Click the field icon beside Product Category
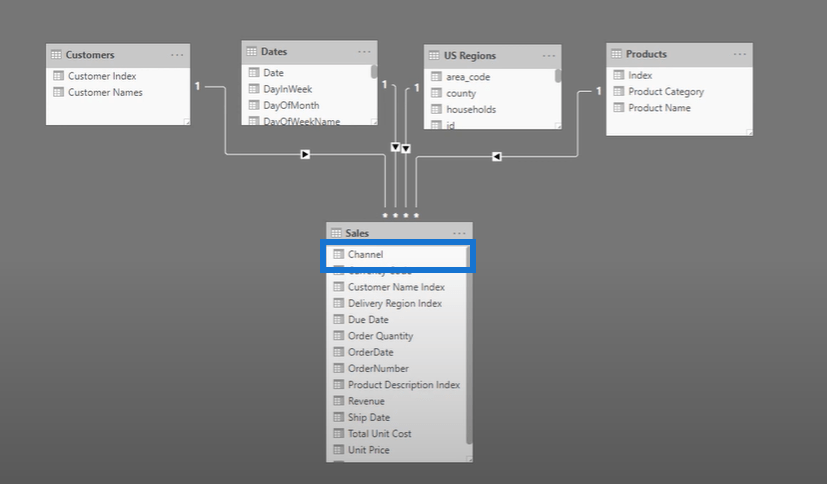 tap(618, 92)
